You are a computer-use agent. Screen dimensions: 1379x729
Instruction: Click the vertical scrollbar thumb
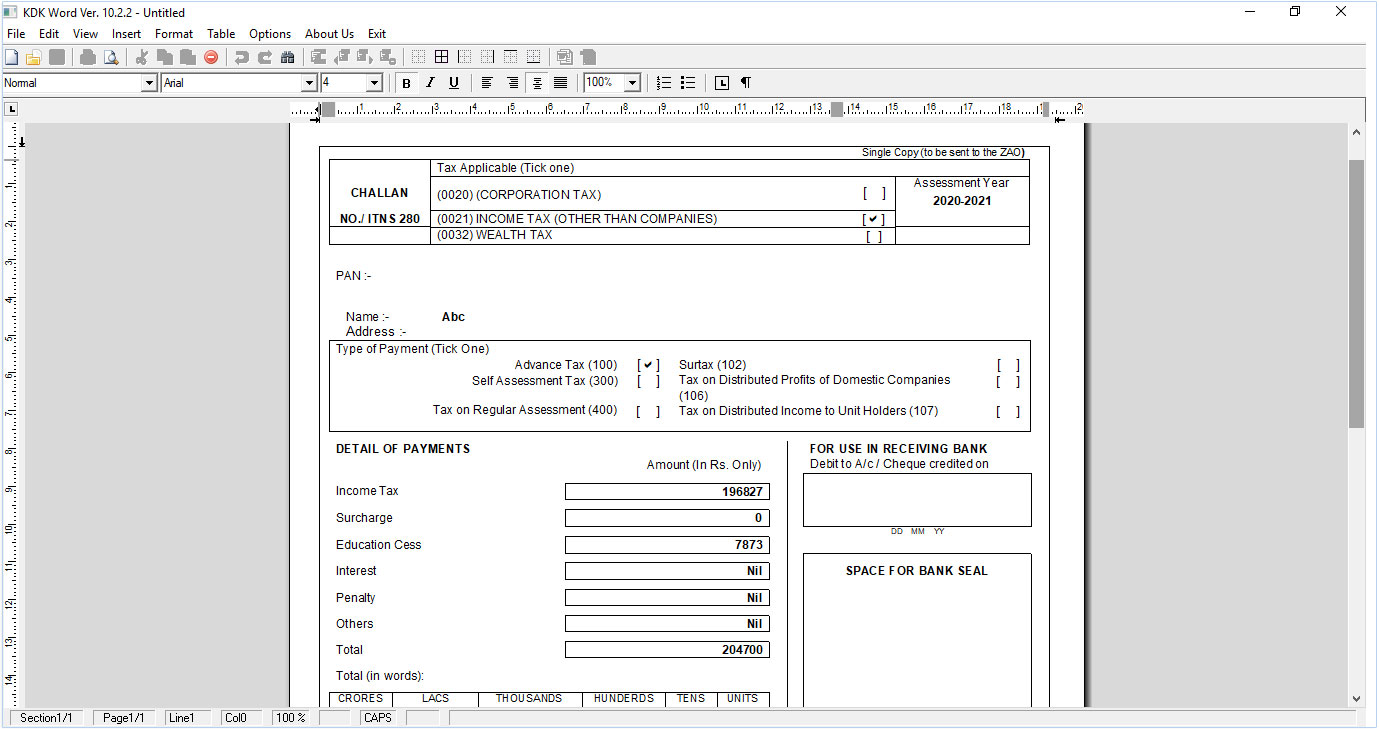coord(1357,294)
